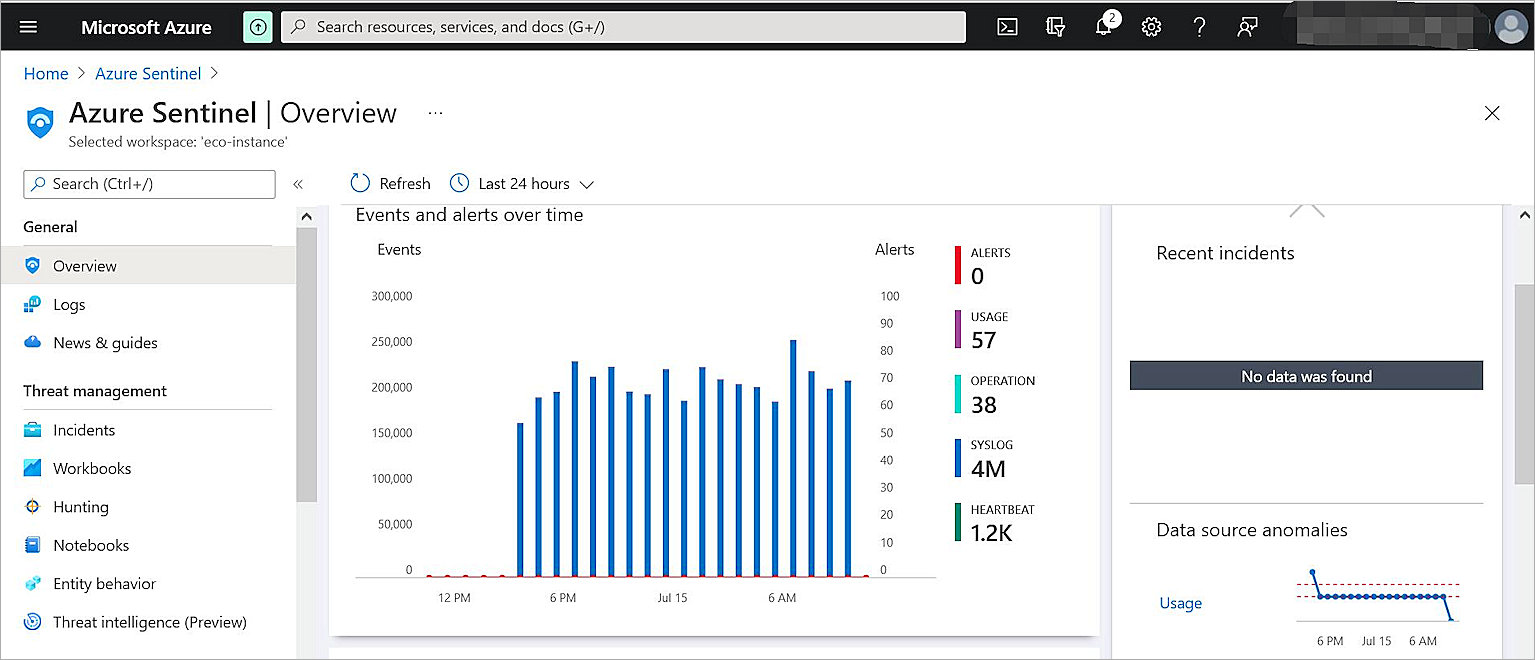
Task: Open Notebooks in Threat management
Action: click(92, 545)
